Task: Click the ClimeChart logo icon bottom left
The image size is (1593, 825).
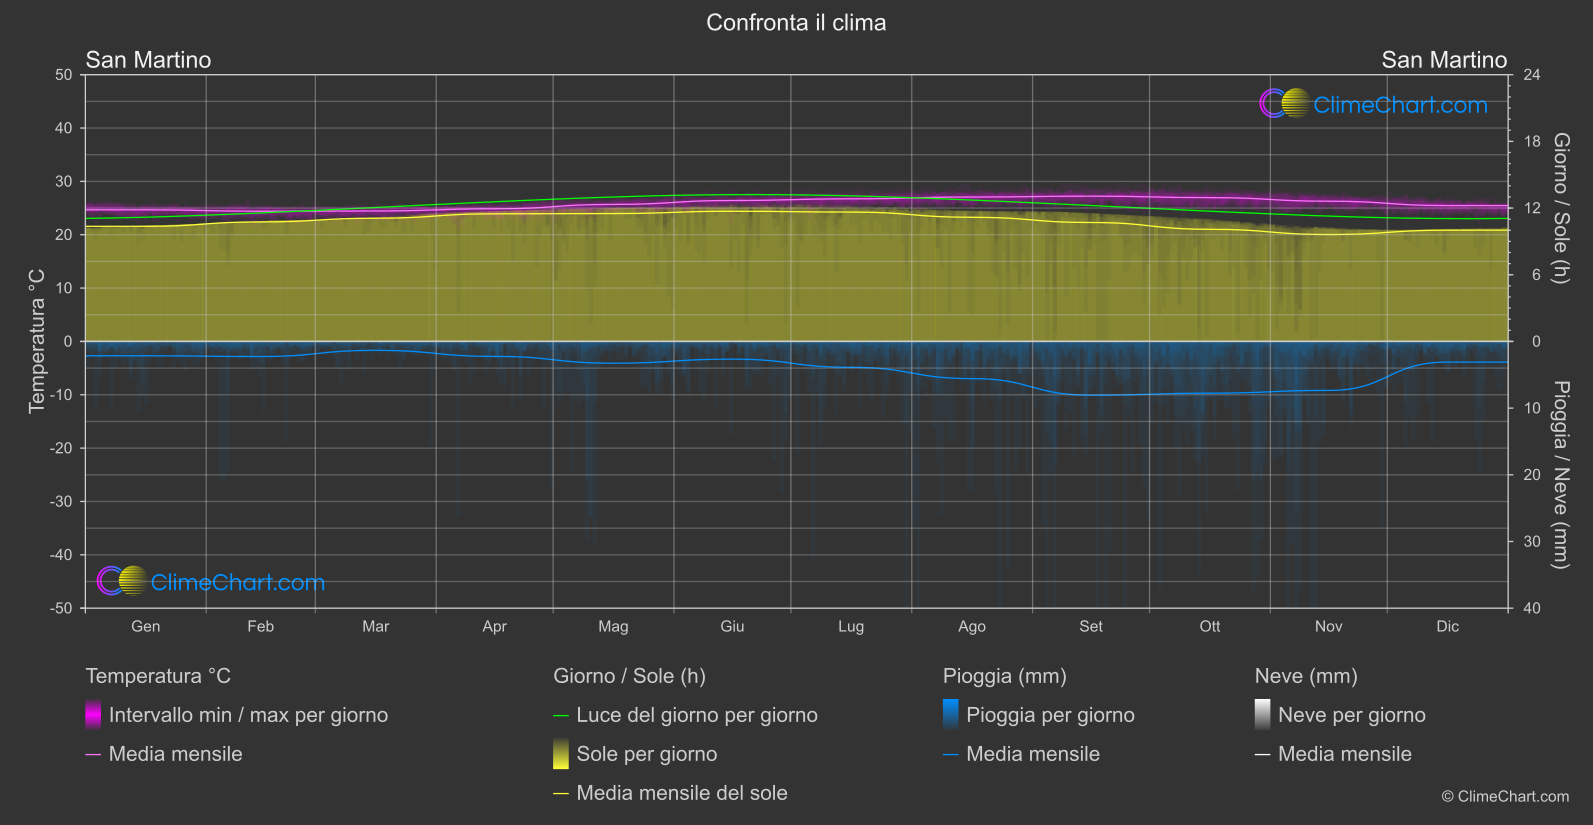Action: pyautogui.click(x=122, y=580)
